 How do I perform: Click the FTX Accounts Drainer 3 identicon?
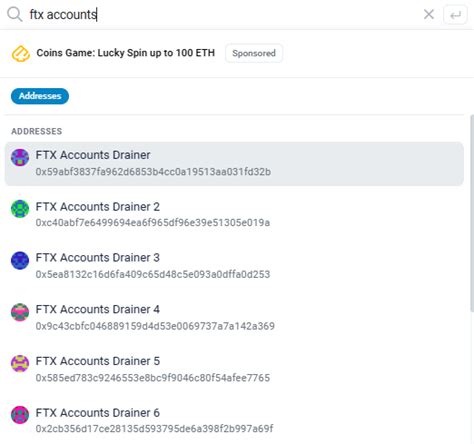tap(20, 261)
